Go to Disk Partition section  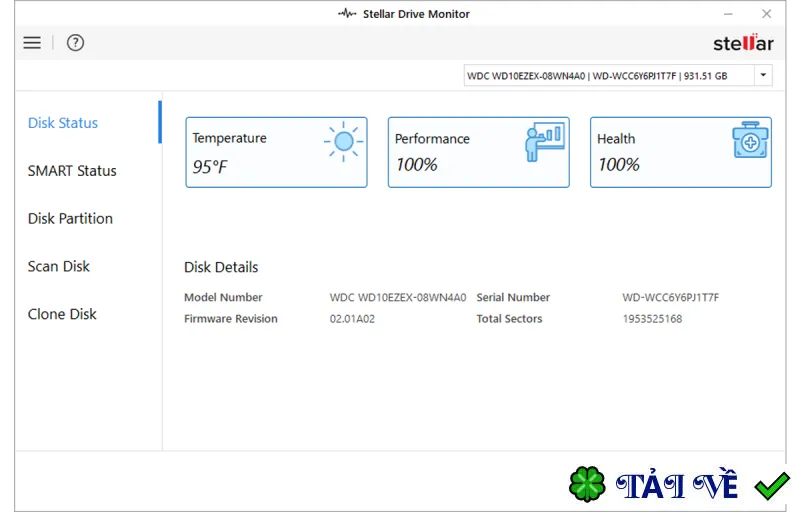(70, 219)
